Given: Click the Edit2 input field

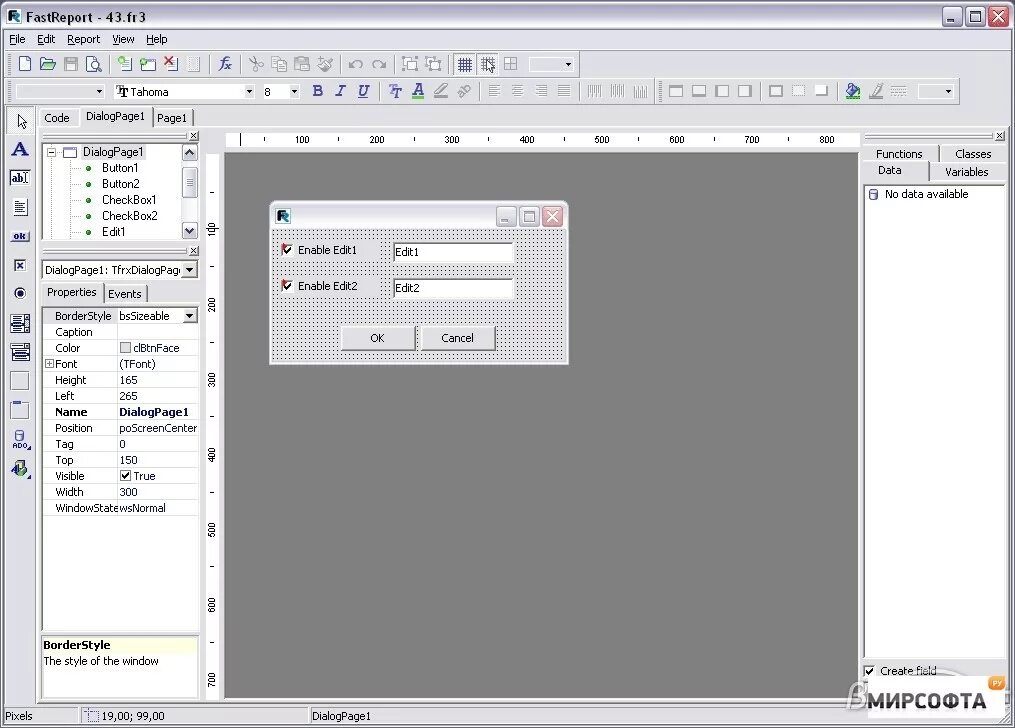Looking at the screenshot, I should 452,288.
